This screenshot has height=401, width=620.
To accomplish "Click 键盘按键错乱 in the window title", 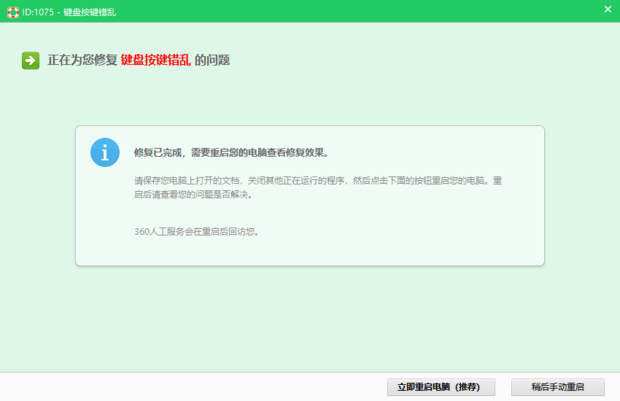I will click(x=92, y=11).
